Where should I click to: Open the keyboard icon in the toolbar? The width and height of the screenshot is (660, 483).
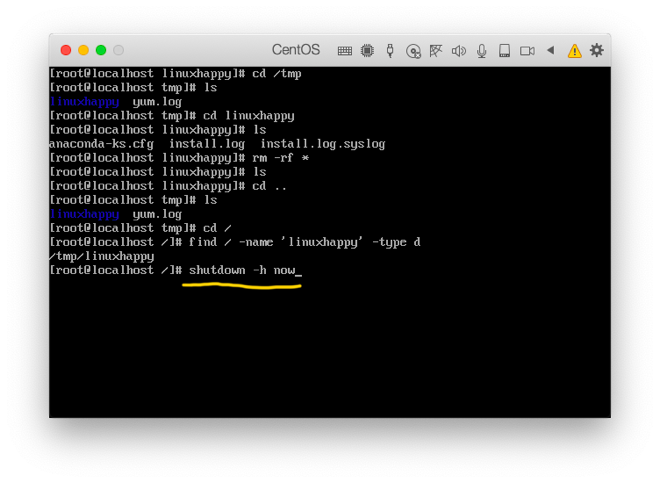pos(345,51)
